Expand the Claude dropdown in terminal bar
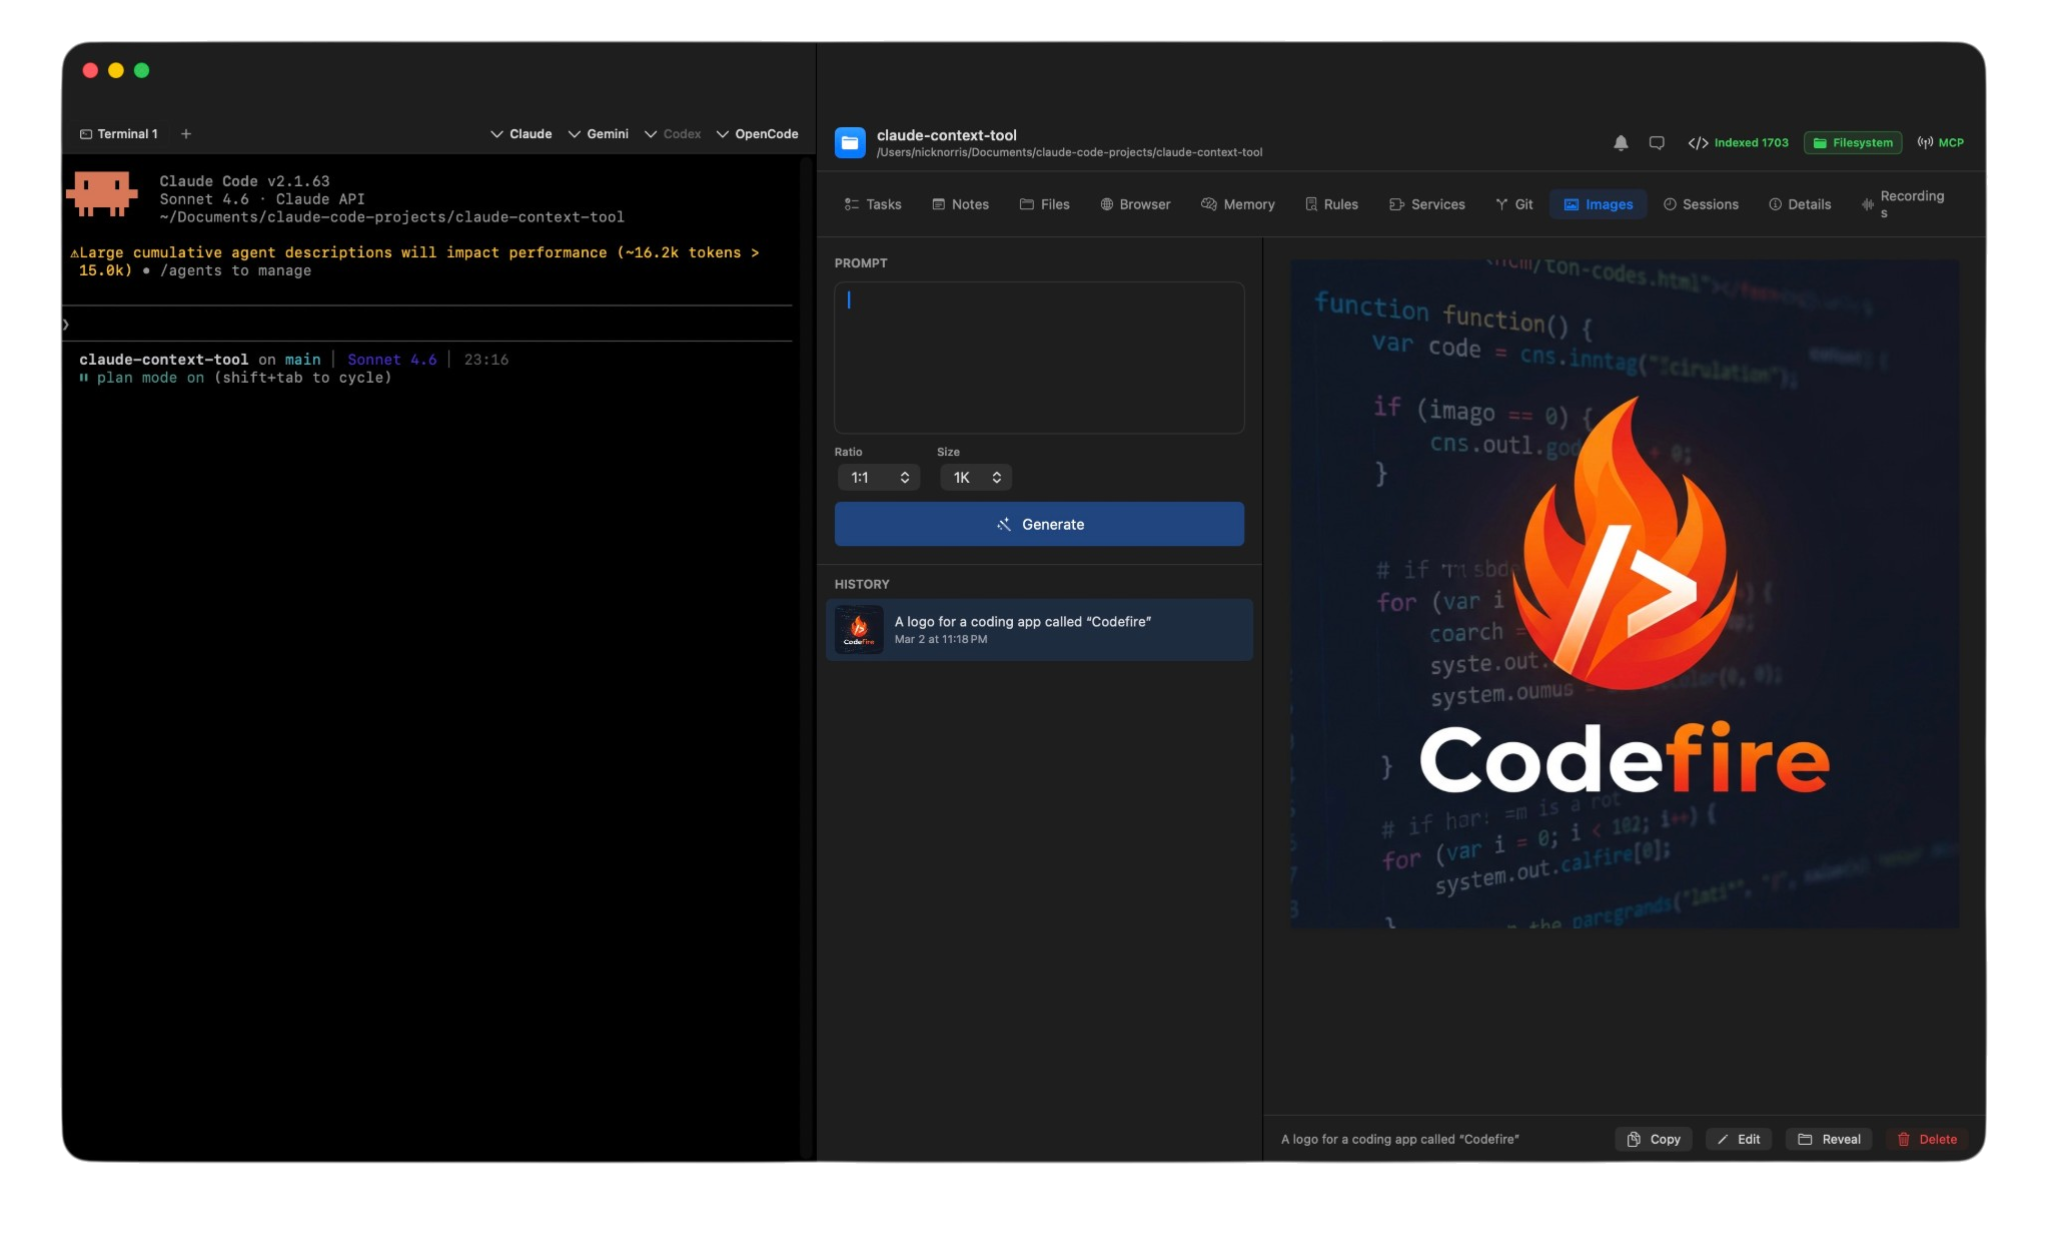2048x1244 pixels. click(x=521, y=134)
